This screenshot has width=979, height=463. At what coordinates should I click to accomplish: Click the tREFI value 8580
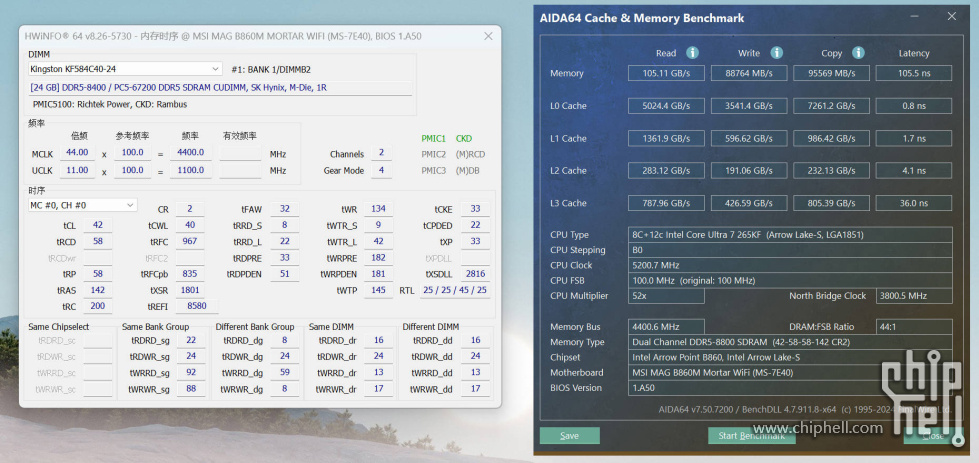click(197, 306)
